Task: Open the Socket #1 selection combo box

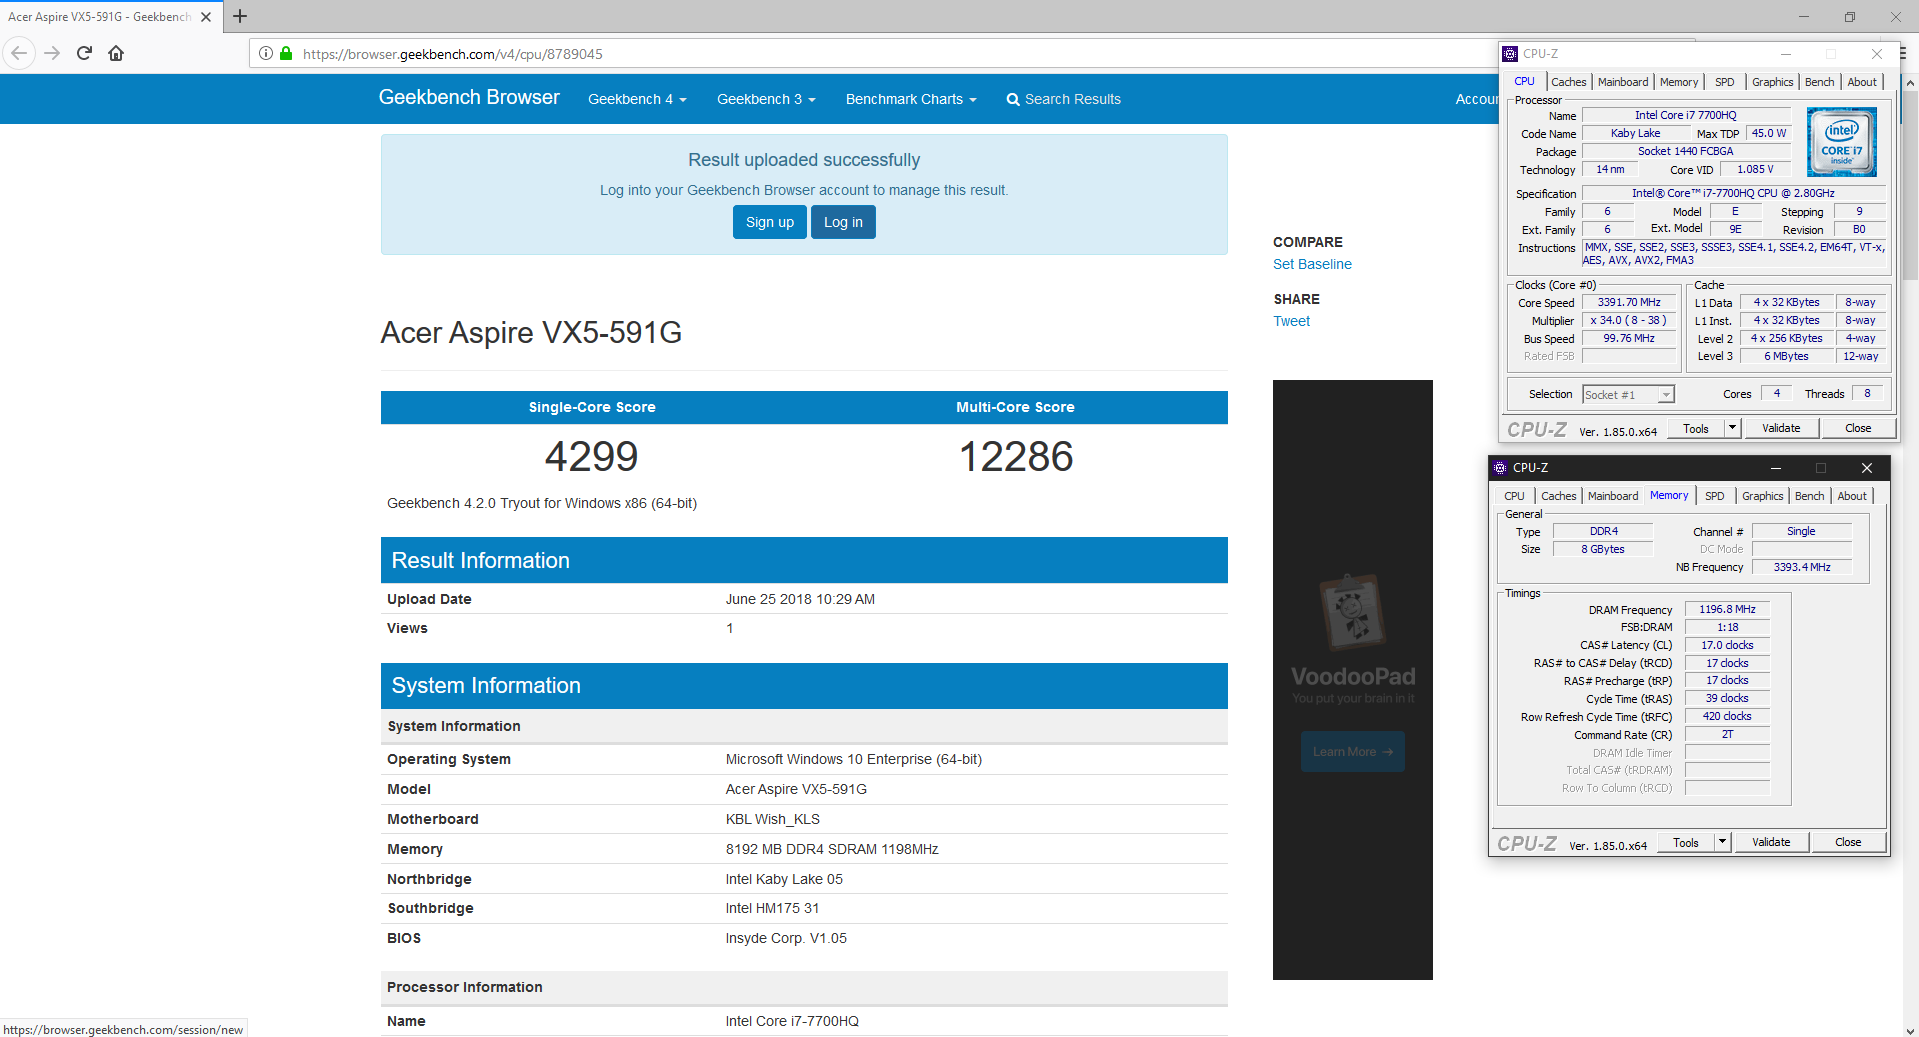Action: click(x=1628, y=395)
